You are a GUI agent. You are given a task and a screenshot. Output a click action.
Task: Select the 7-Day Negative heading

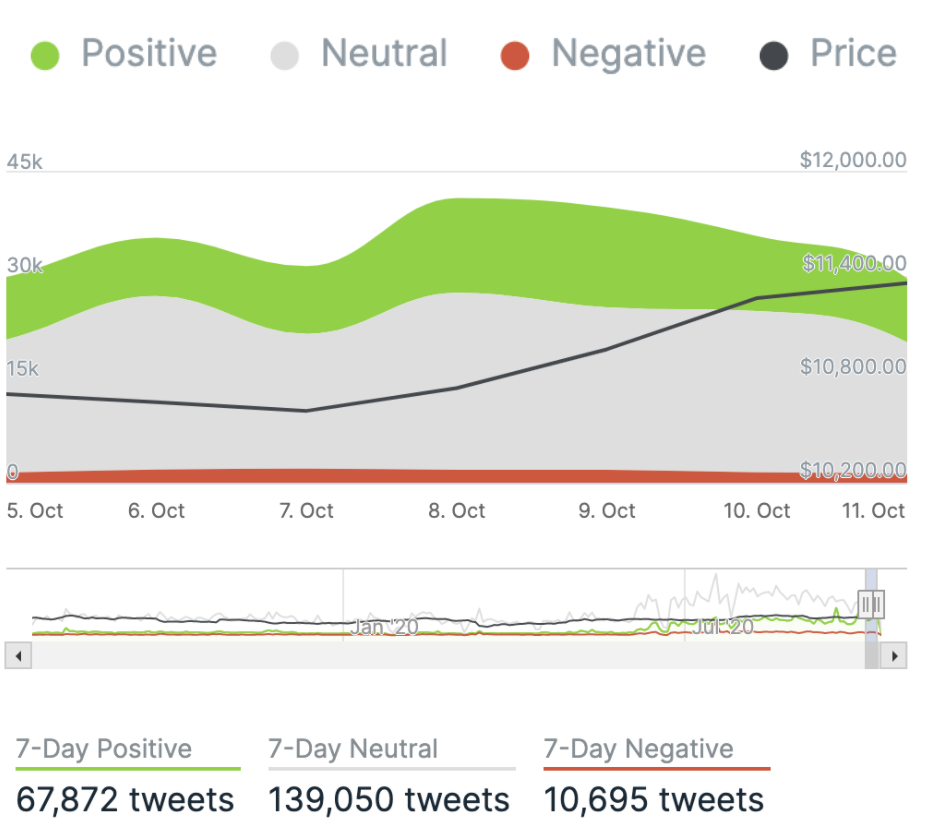click(638, 749)
